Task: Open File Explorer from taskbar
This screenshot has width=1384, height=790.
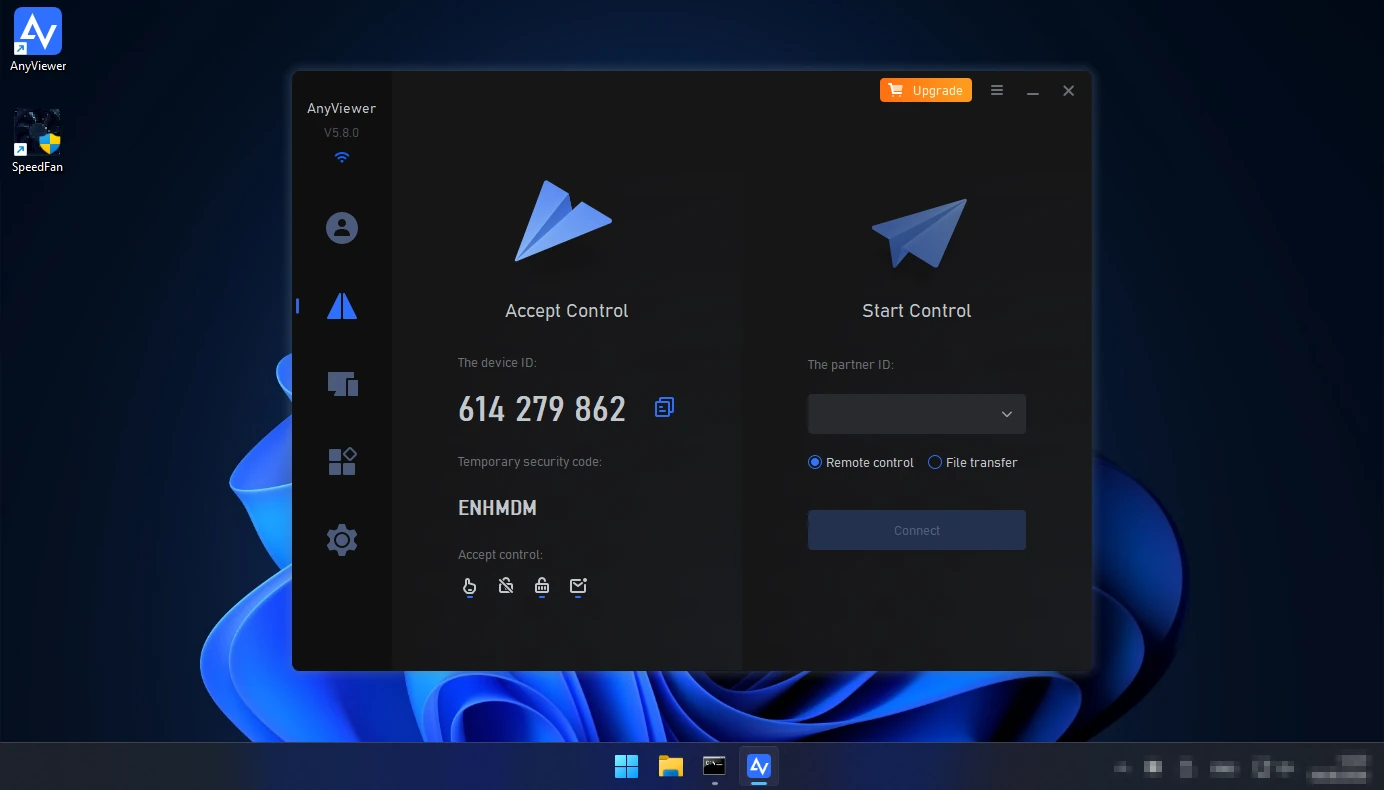Action: tap(671, 767)
